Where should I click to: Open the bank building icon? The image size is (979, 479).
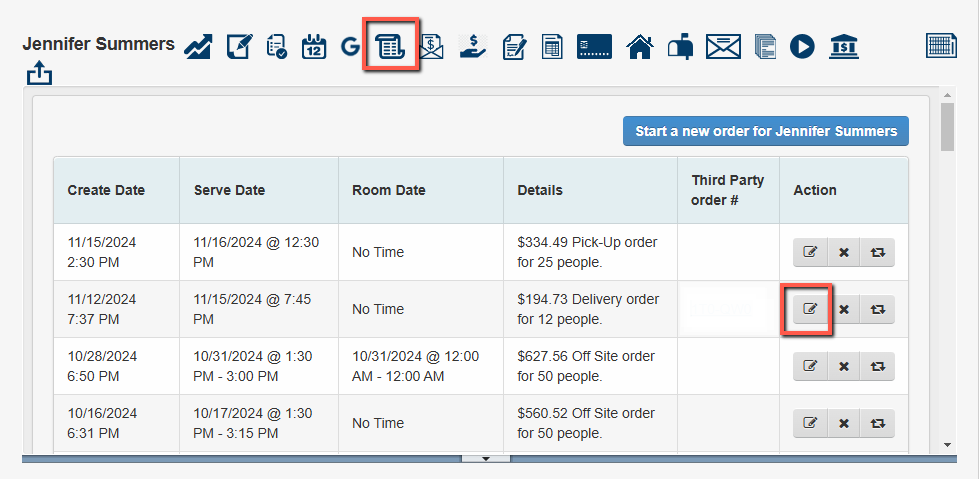pyautogui.click(x=844, y=47)
